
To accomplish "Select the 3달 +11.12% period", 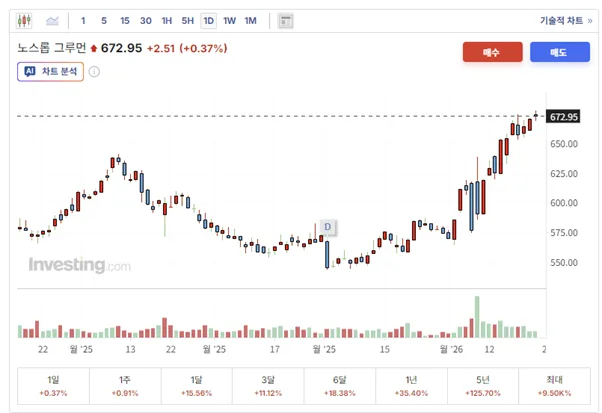I will tap(268, 386).
